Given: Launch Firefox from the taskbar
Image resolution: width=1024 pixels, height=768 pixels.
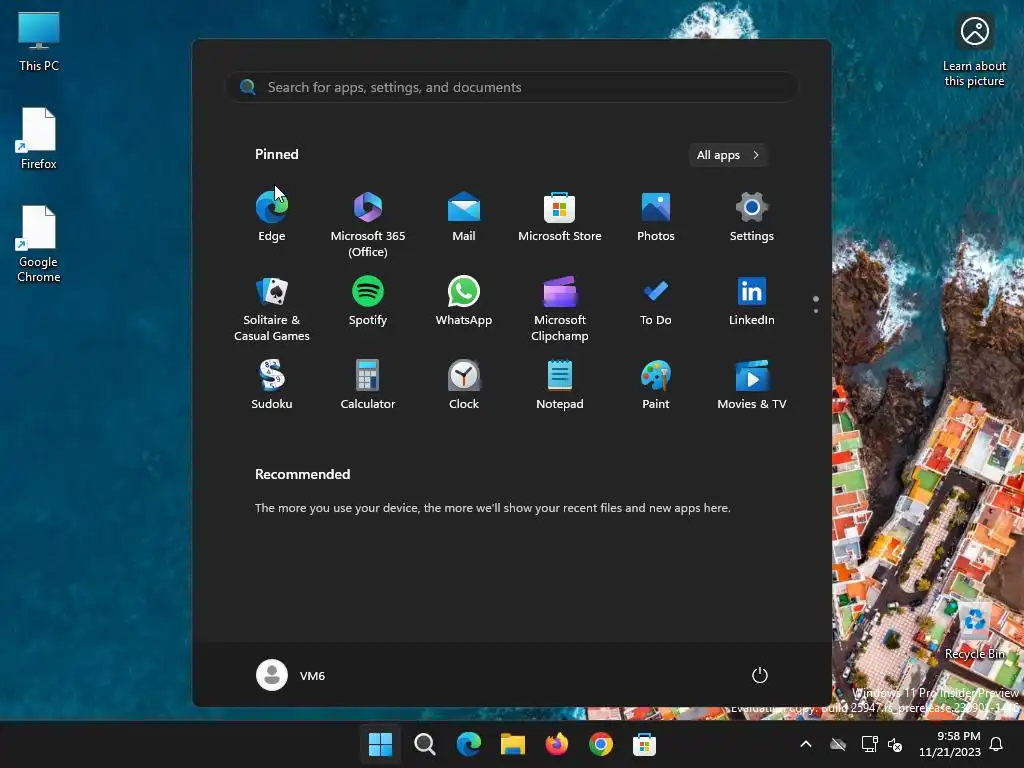Looking at the screenshot, I should click(556, 744).
